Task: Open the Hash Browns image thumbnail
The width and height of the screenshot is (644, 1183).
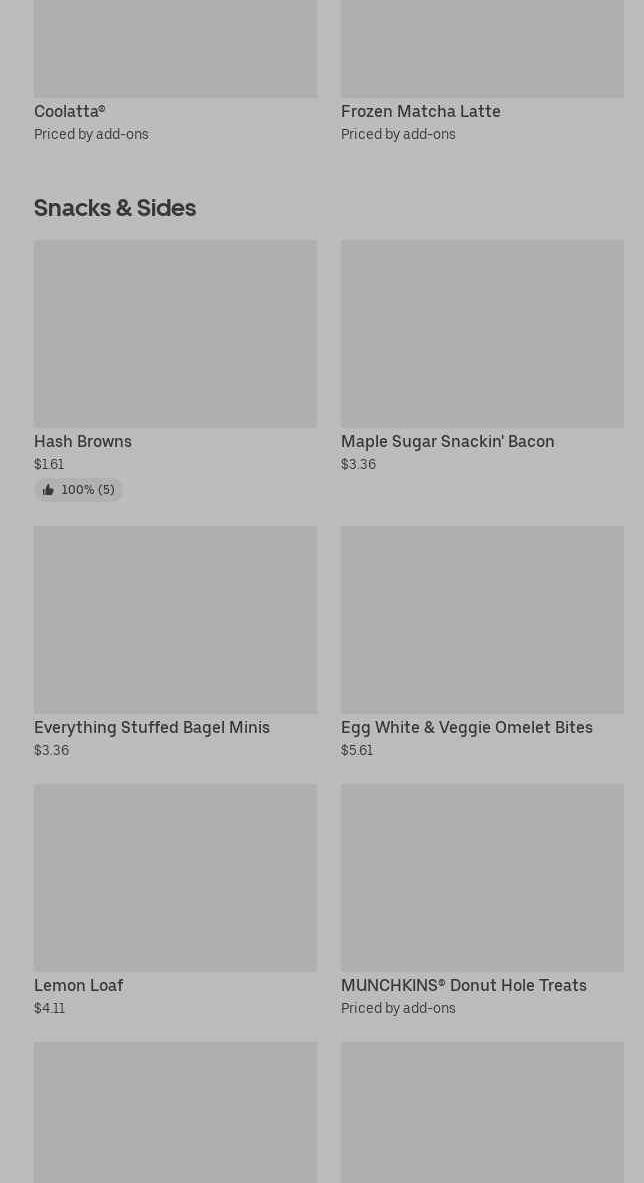Action: point(175,333)
